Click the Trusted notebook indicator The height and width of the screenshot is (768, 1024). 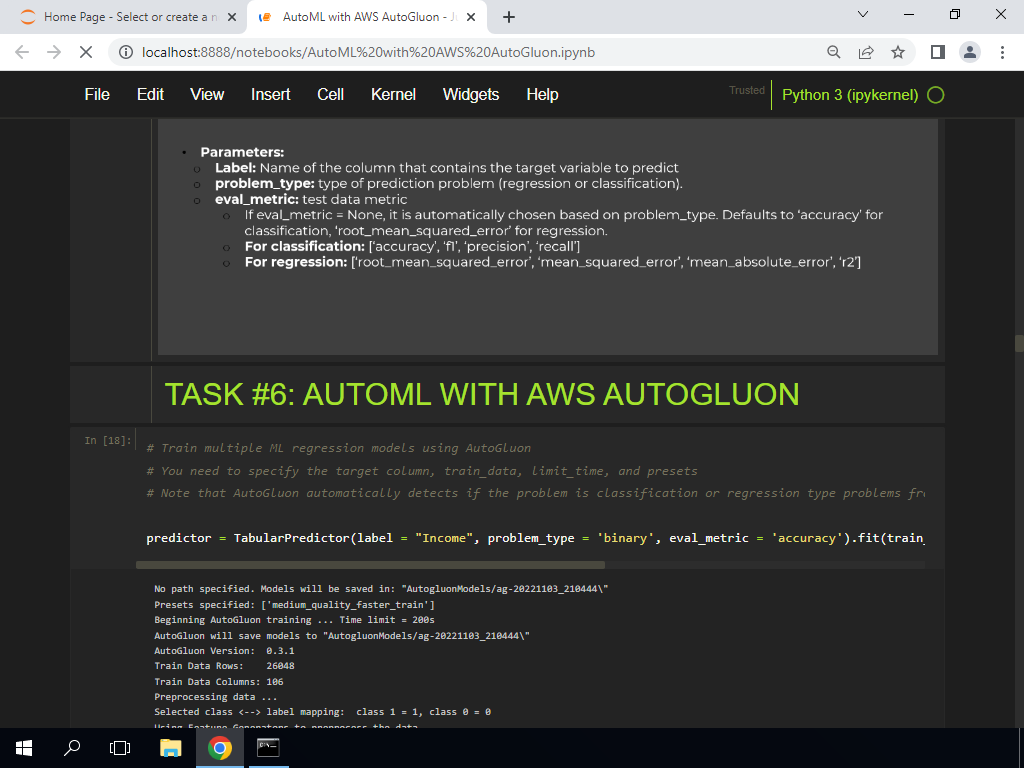pos(746,90)
